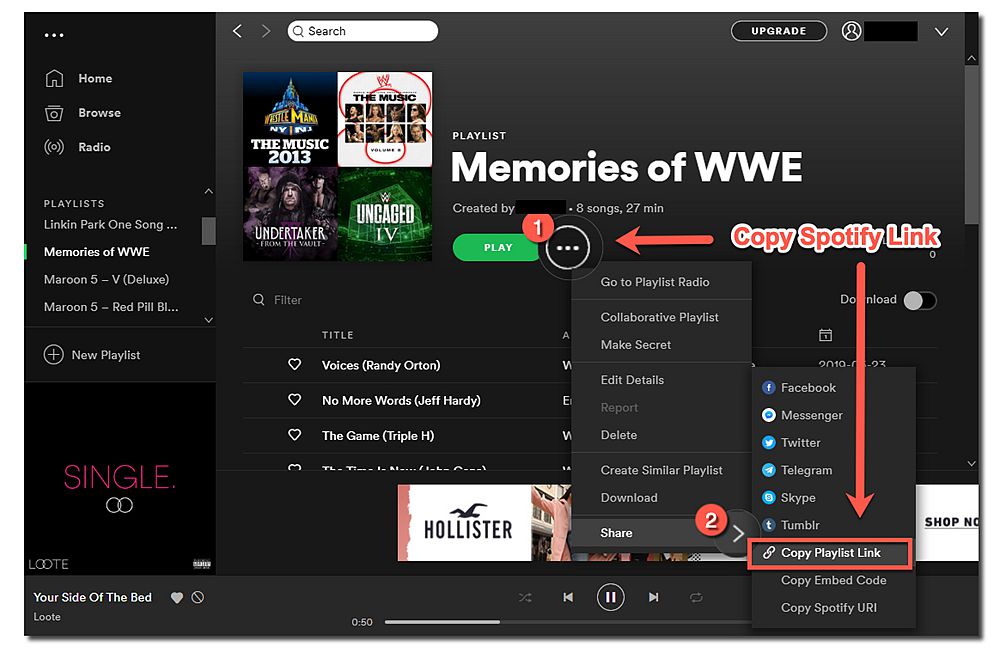This screenshot has width=1000, height=653.
Task: Choose Go to Playlist Radio
Action: coord(655,282)
